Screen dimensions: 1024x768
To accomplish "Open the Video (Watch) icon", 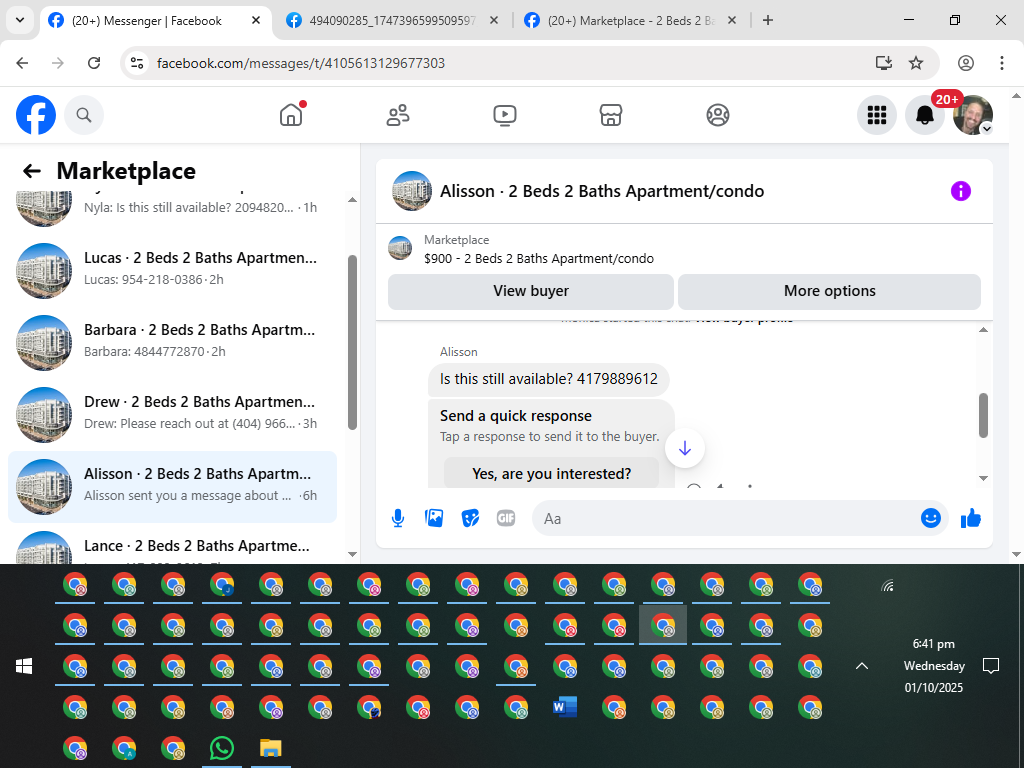I will [504, 115].
